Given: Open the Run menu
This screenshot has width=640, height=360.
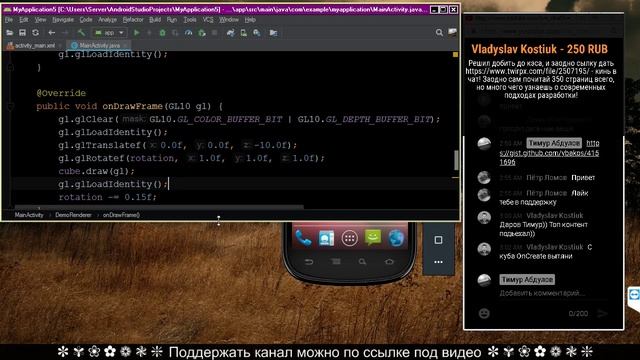Looking at the screenshot, I should [172, 20].
